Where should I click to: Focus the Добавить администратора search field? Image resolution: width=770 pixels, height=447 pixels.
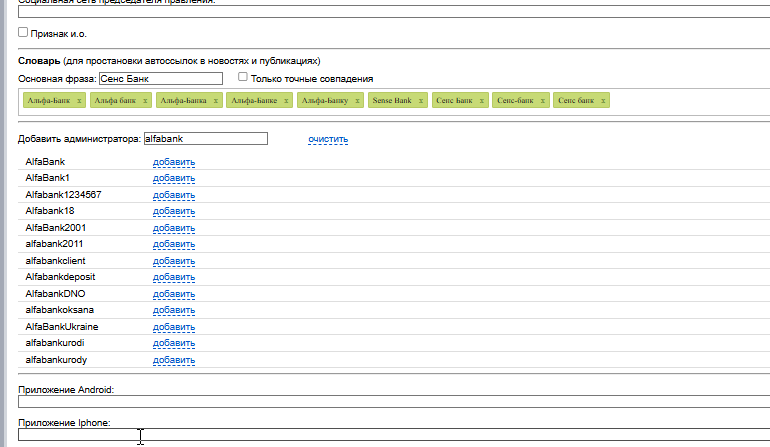click(206, 139)
